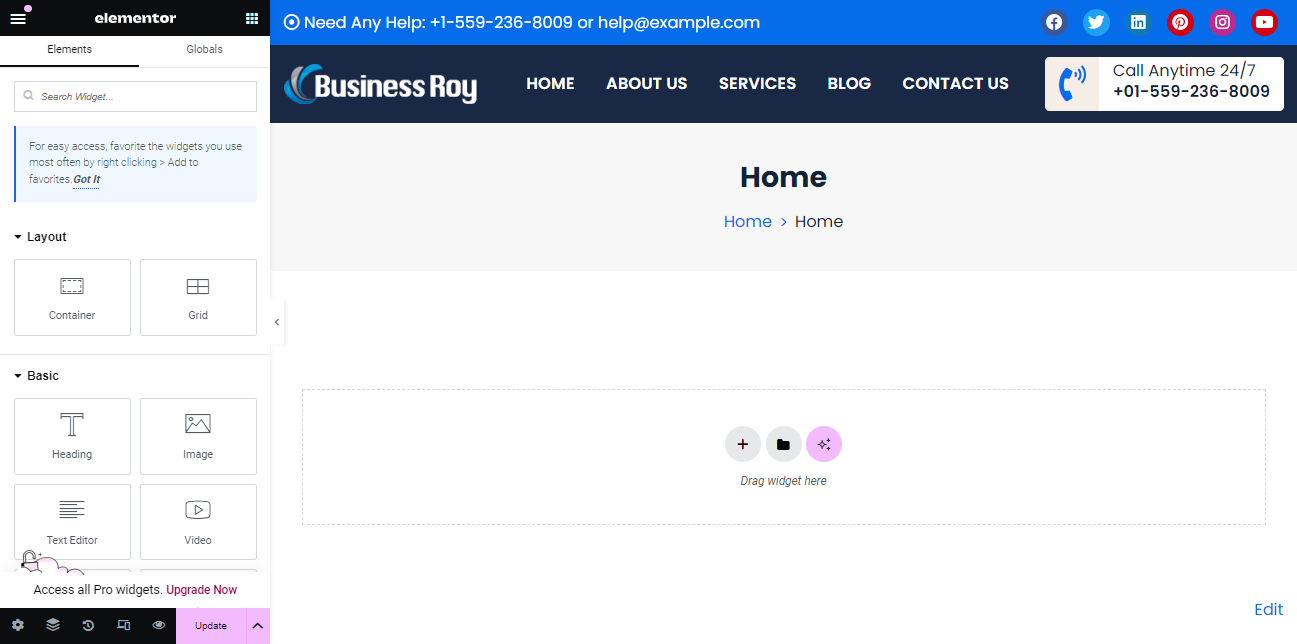Viewport: 1297px width, 644px height.
Task: Hide the Elementor side panel
Action: 277,322
